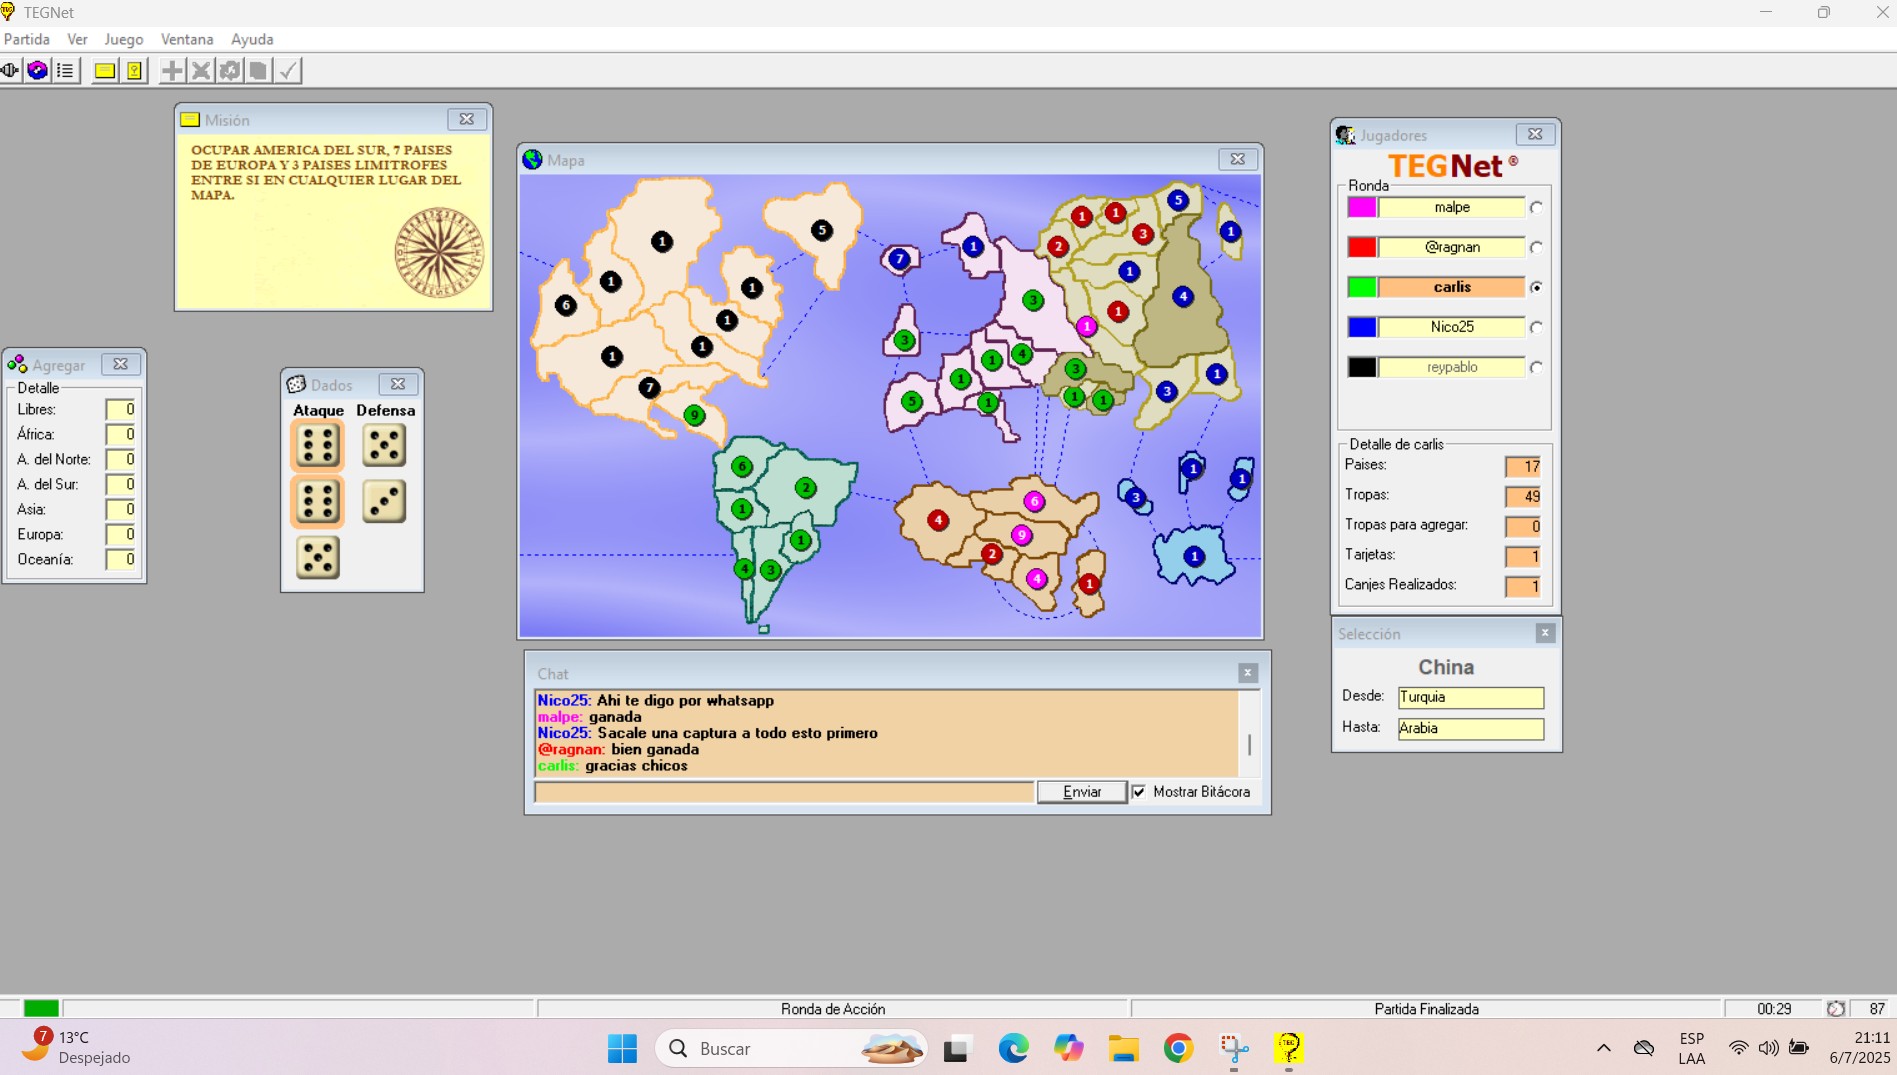Screen dimensions: 1897x1075
Task: Click the plus add-troops toolbar icon
Action: pyautogui.click(x=172, y=70)
